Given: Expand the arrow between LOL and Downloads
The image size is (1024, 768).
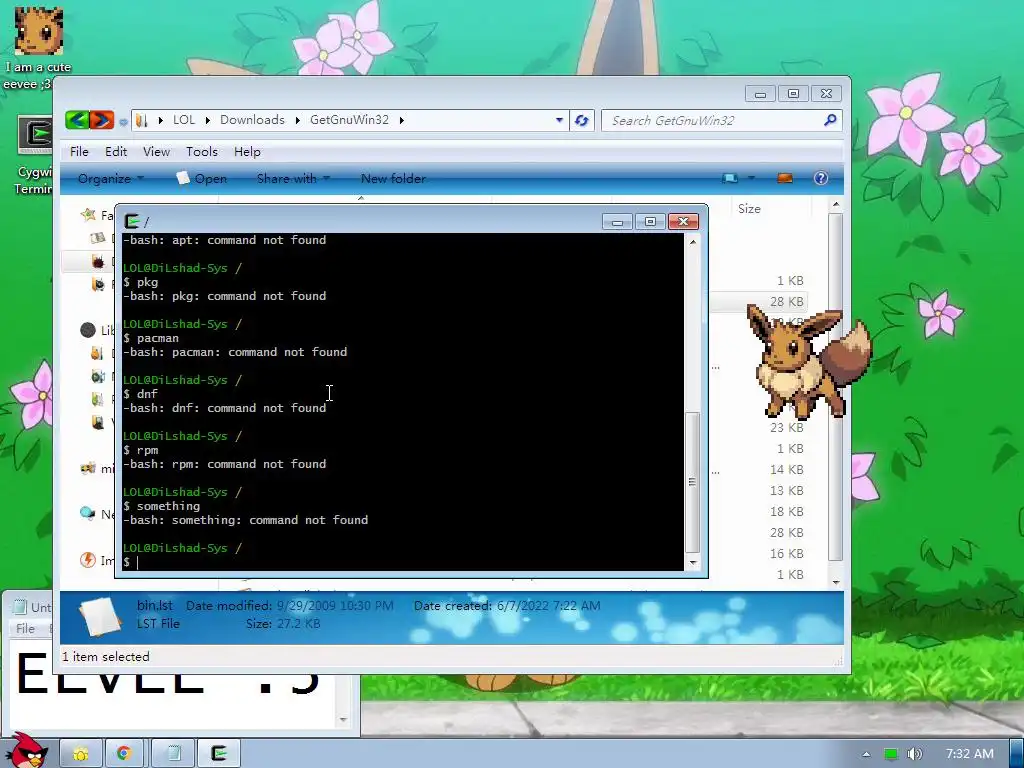Looking at the screenshot, I should (x=208, y=120).
